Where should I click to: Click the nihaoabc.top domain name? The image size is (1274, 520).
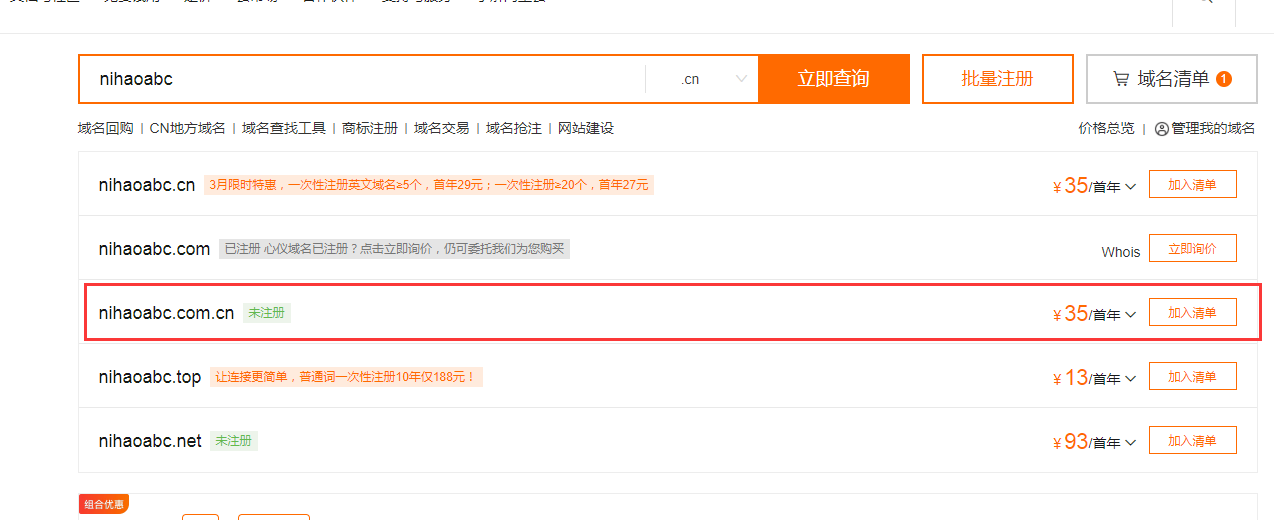coord(150,377)
